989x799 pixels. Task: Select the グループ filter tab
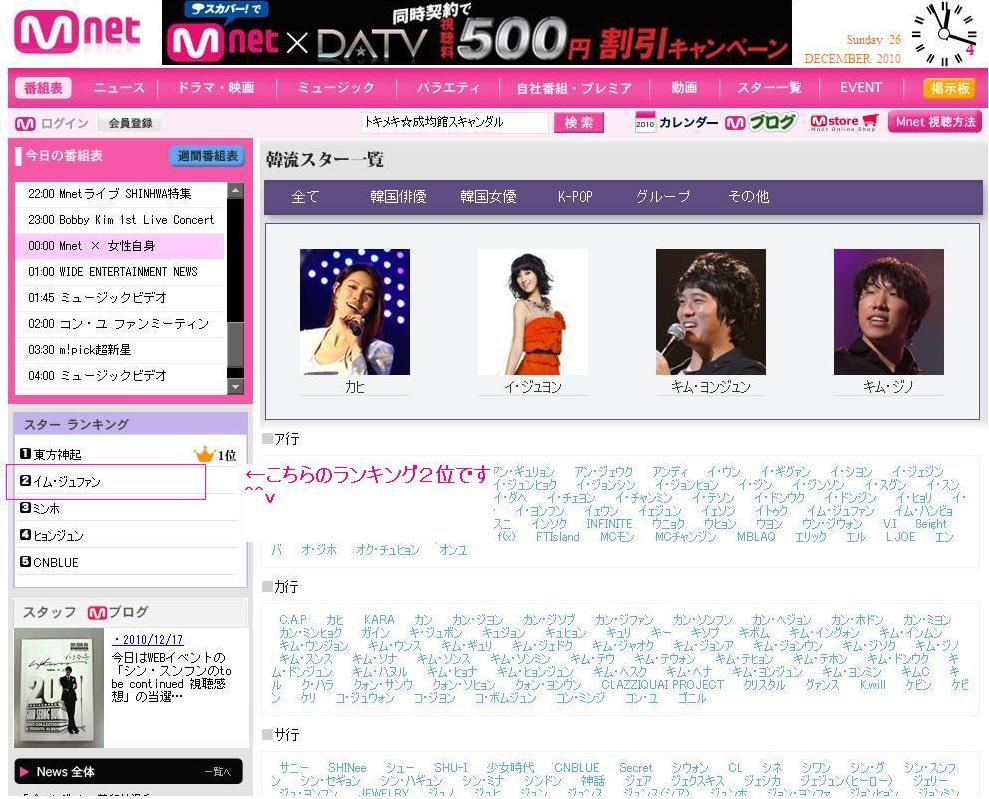click(662, 197)
